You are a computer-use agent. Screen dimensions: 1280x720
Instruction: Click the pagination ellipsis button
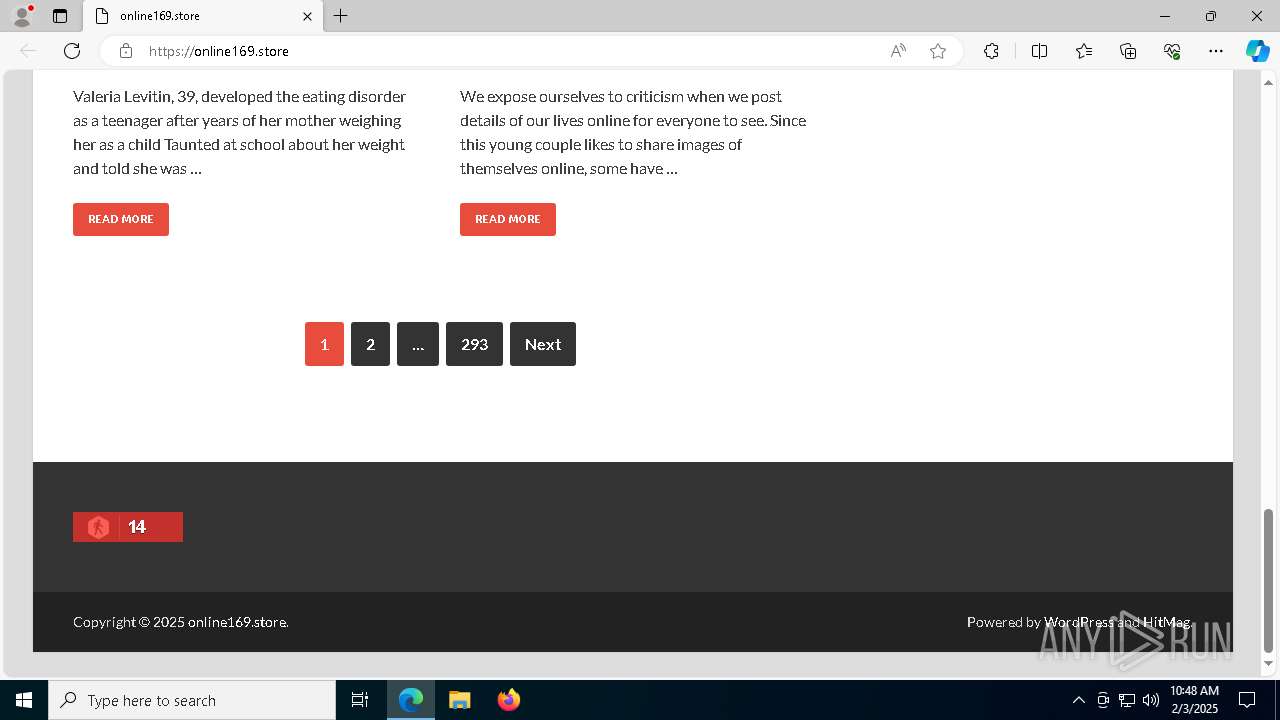[x=418, y=344]
